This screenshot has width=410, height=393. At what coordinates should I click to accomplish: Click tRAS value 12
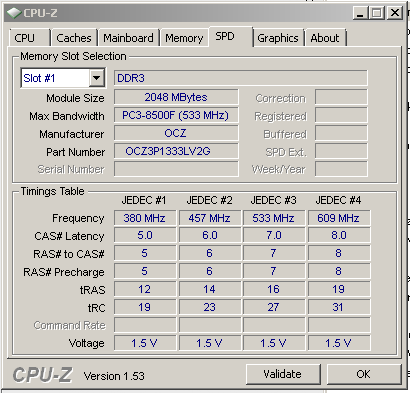(x=145, y=289)
